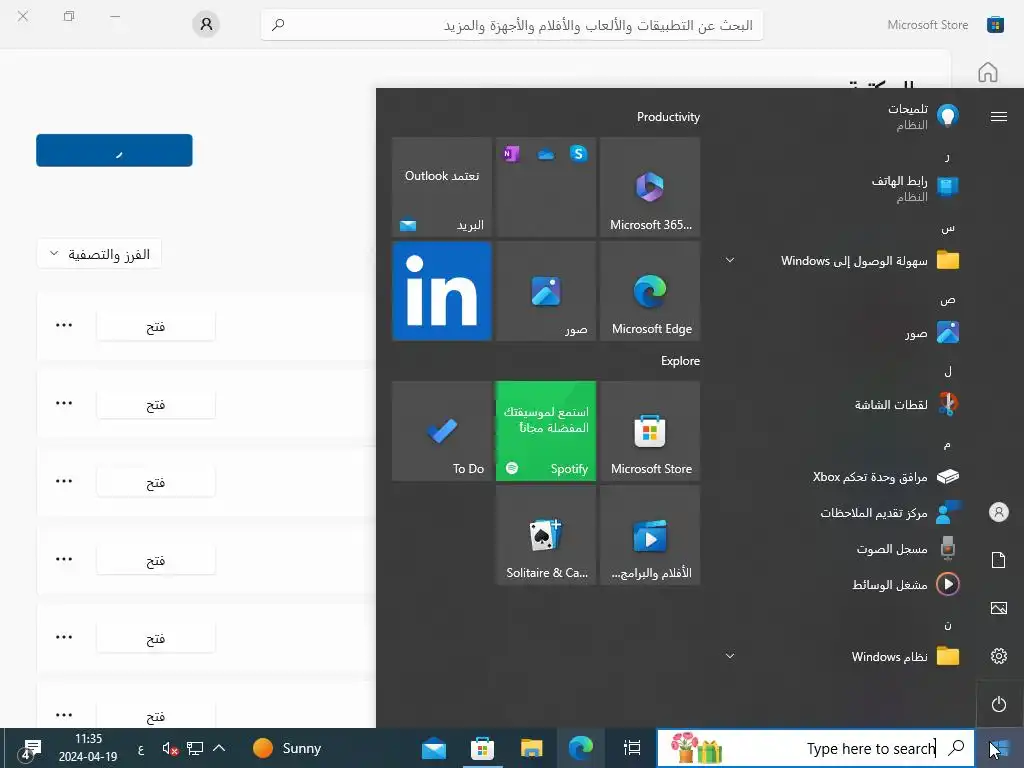Click the Explore group heading
1024x768 pixels.
pos(680,360)
